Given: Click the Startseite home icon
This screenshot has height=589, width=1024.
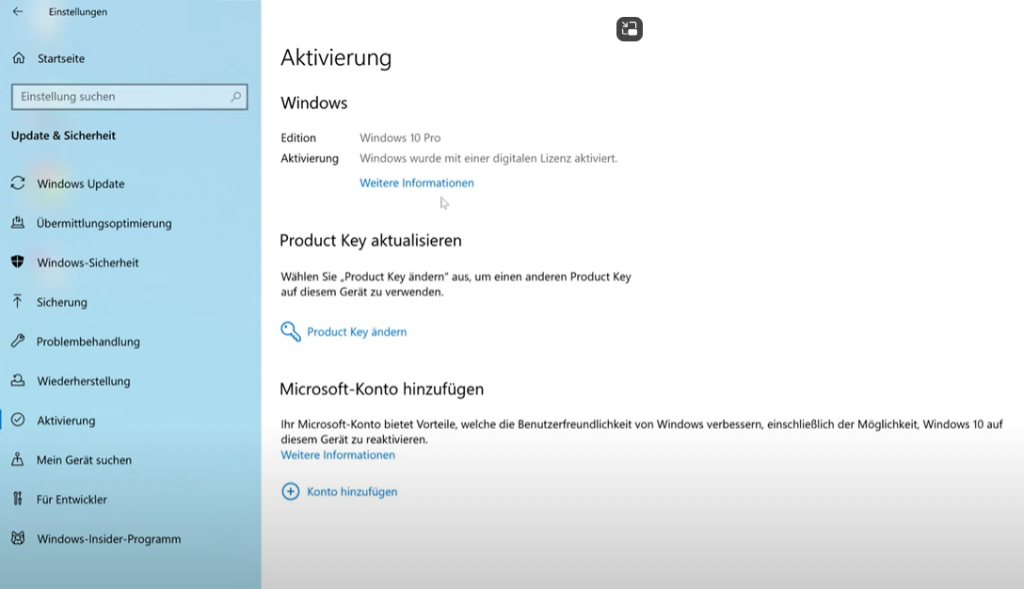Looking at the screenshot, I should [18, 59].
